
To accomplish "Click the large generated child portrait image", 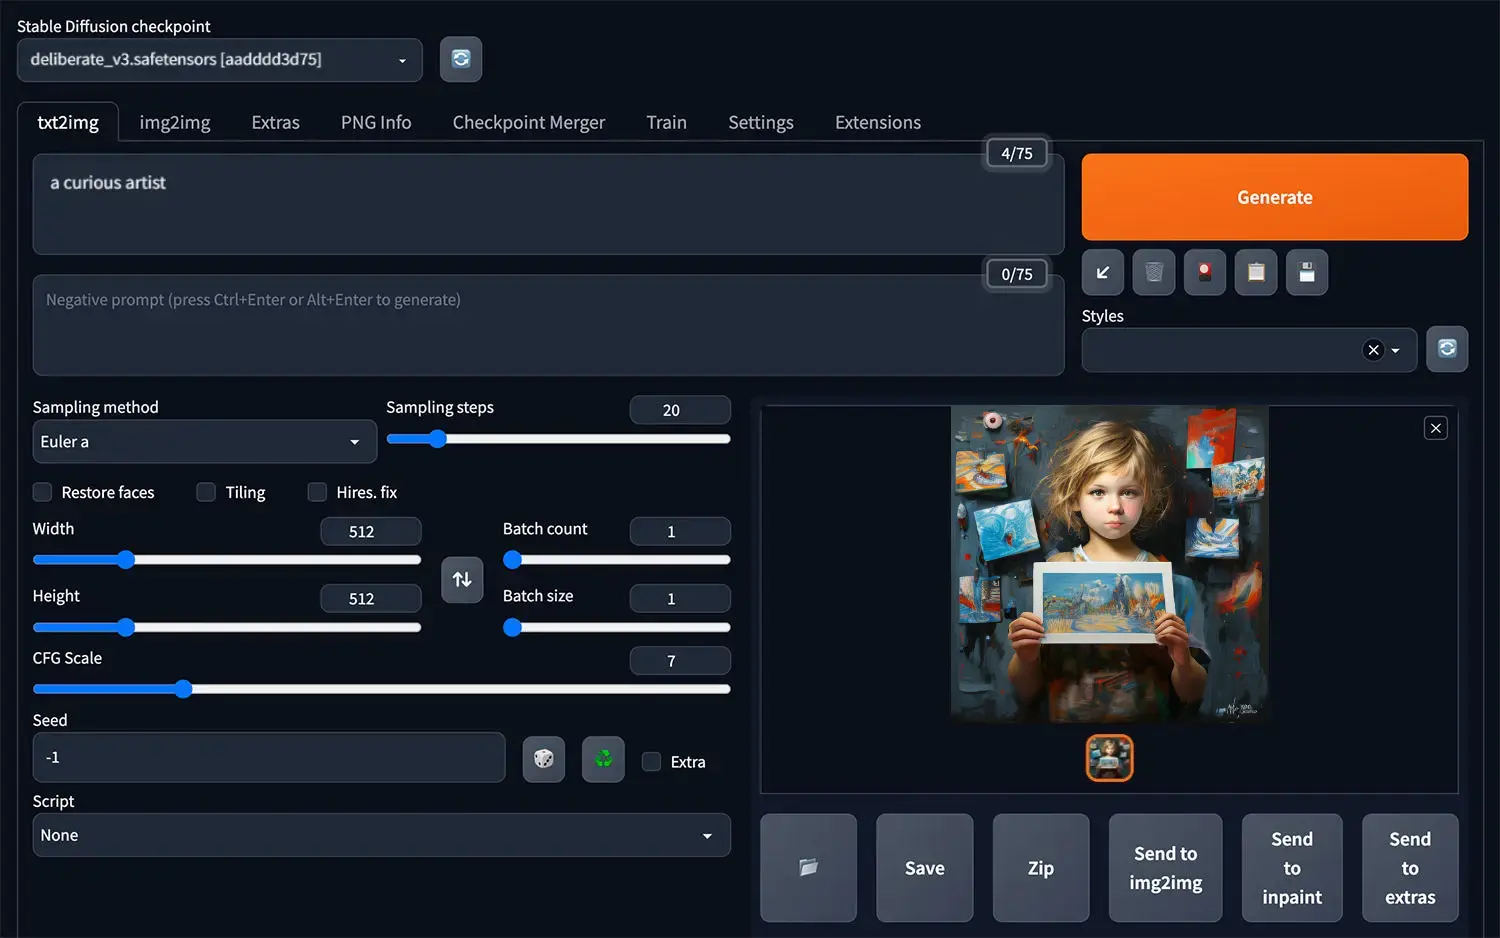I will coord(1109,564).
